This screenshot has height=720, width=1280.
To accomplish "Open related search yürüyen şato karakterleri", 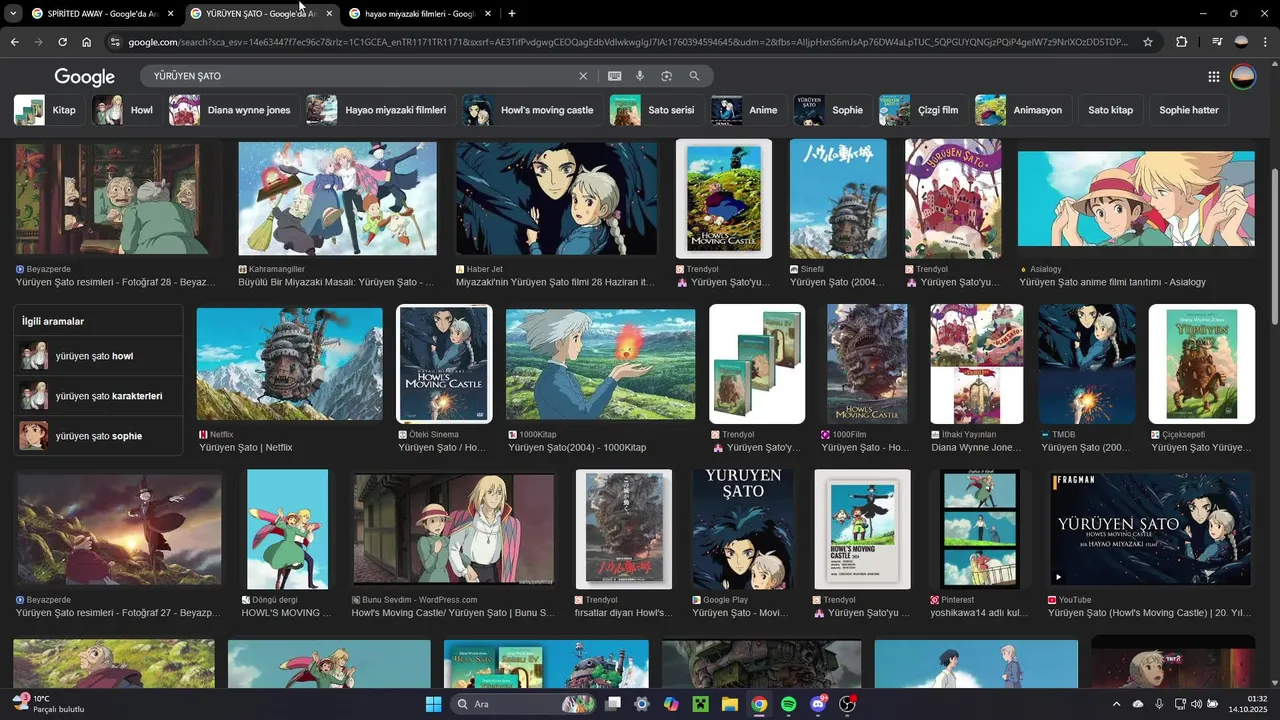I will [x=98, y=396].
